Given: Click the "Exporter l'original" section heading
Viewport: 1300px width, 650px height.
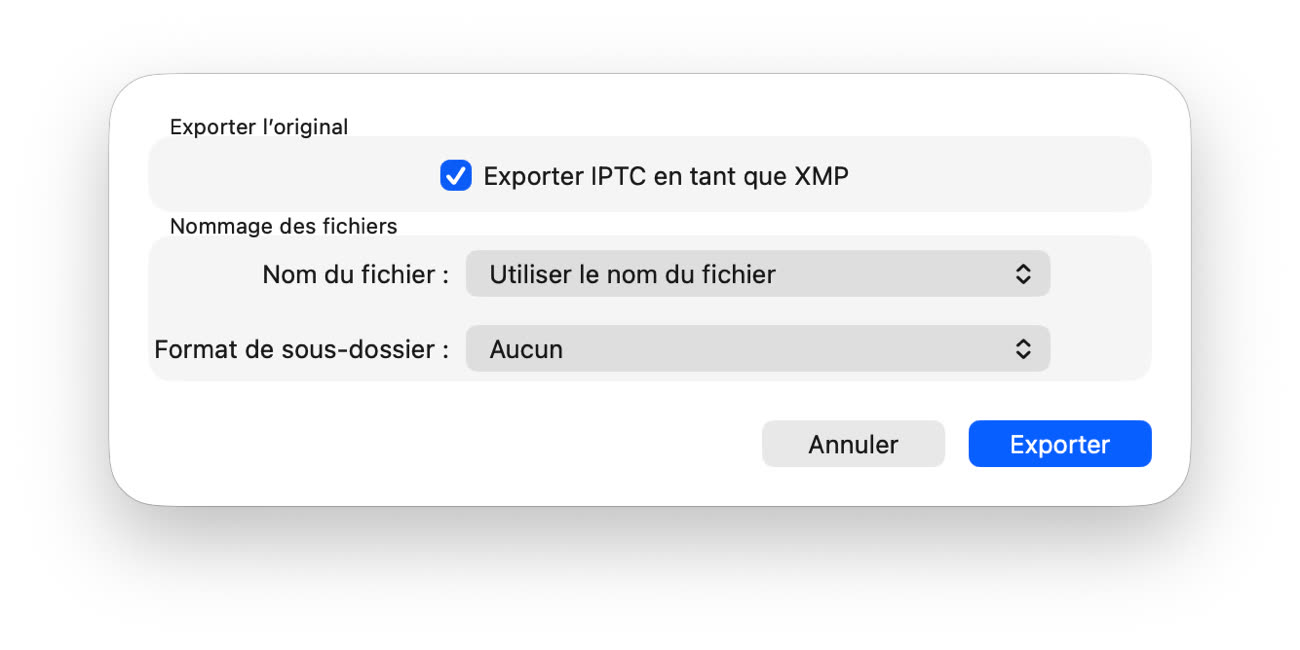Looking at the screenshot, I should 259,127.
